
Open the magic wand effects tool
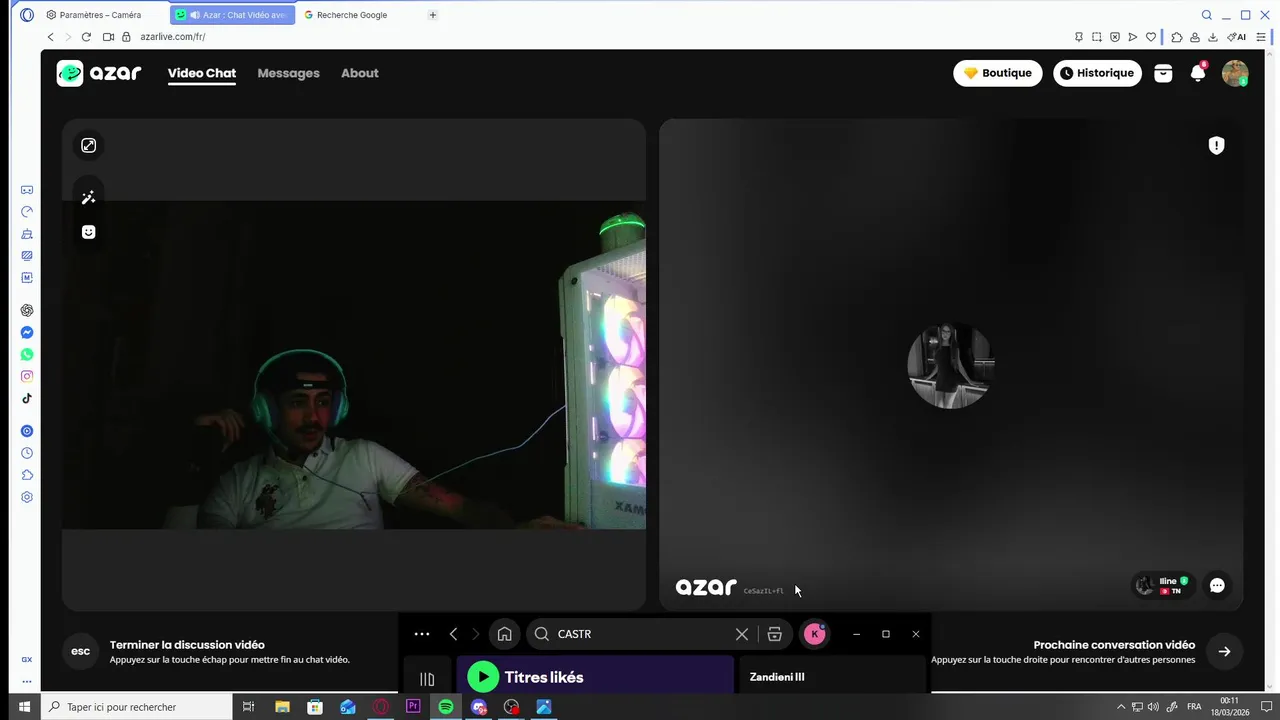pos(89,198)
